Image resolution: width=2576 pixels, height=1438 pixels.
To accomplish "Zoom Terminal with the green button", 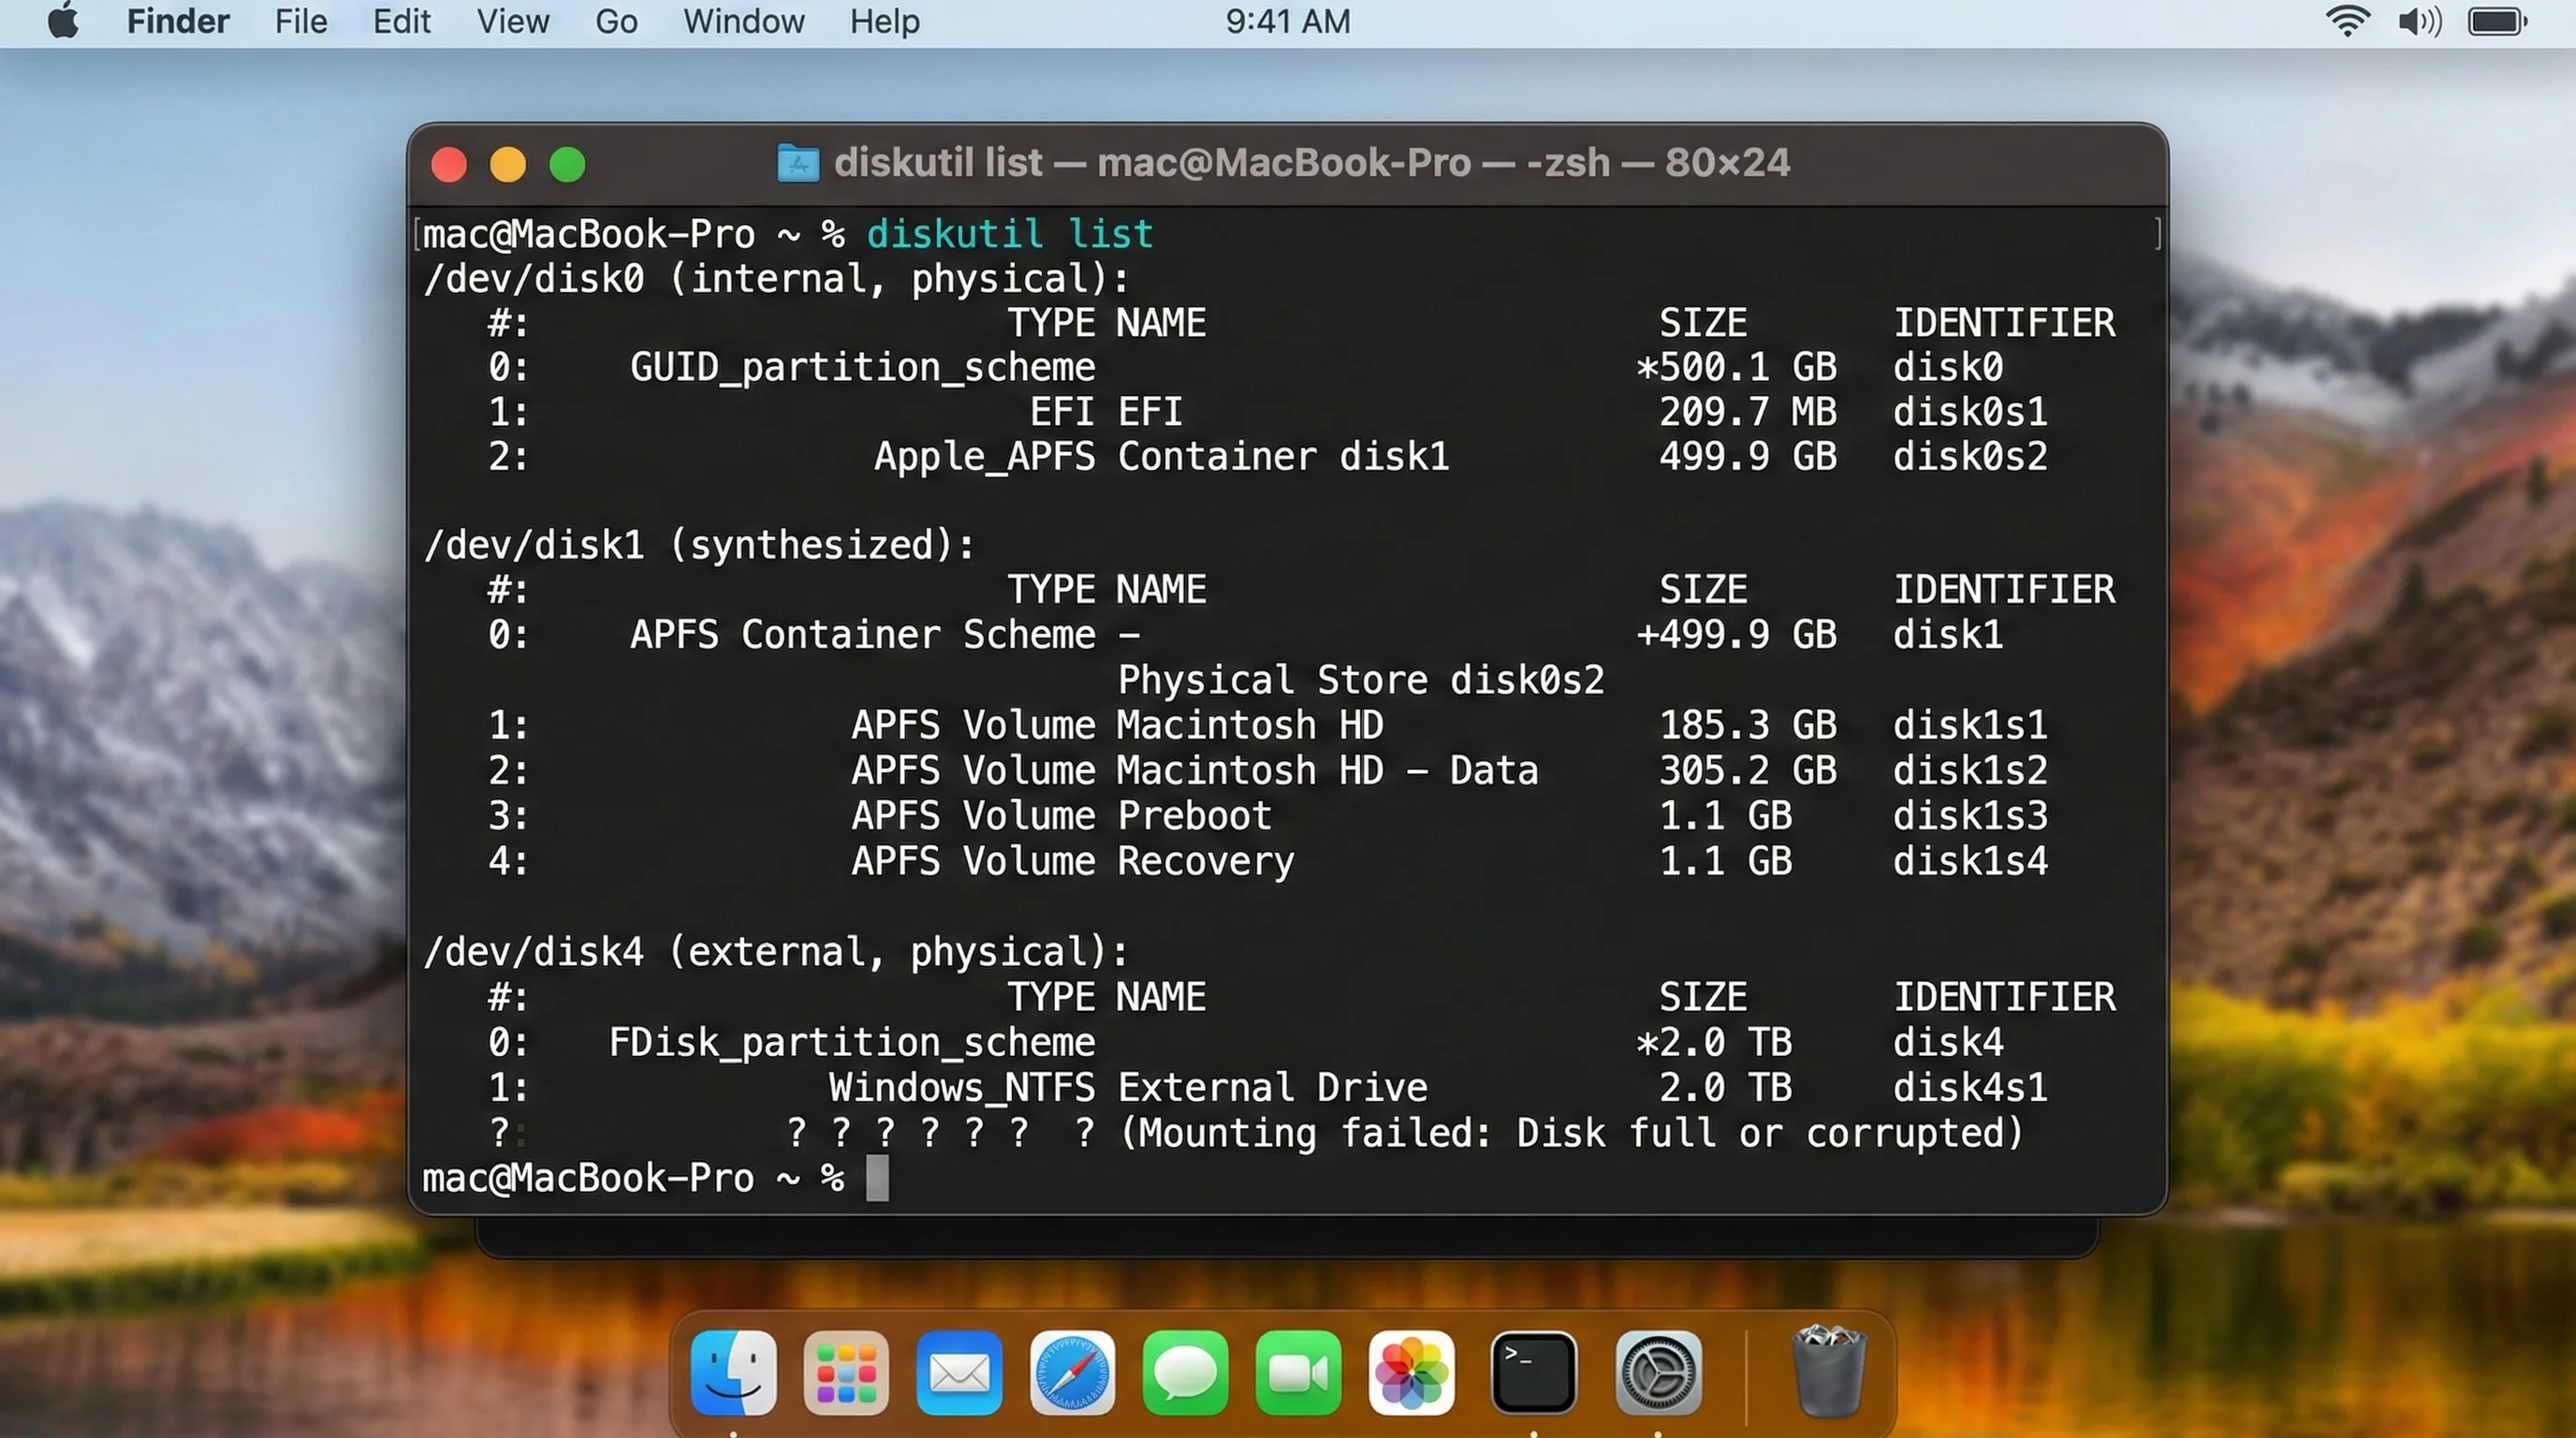I will 567,164.
